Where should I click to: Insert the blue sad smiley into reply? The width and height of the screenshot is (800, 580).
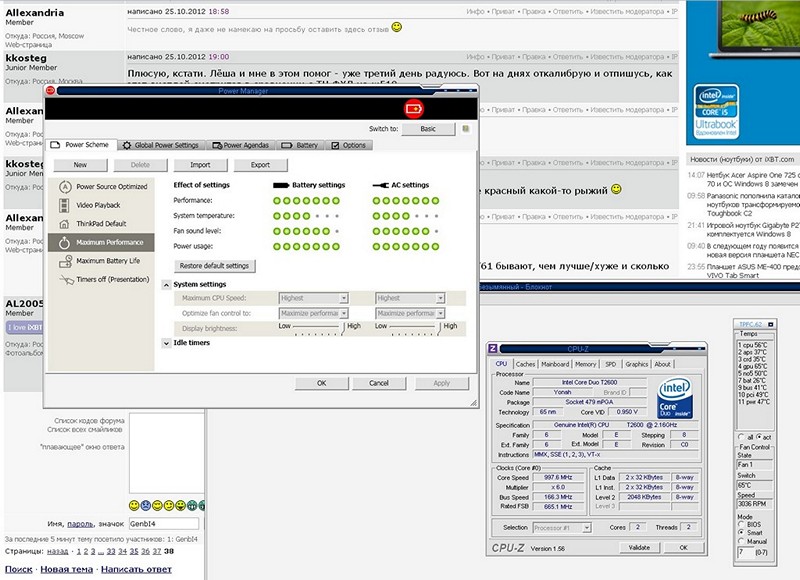[148, 506]
